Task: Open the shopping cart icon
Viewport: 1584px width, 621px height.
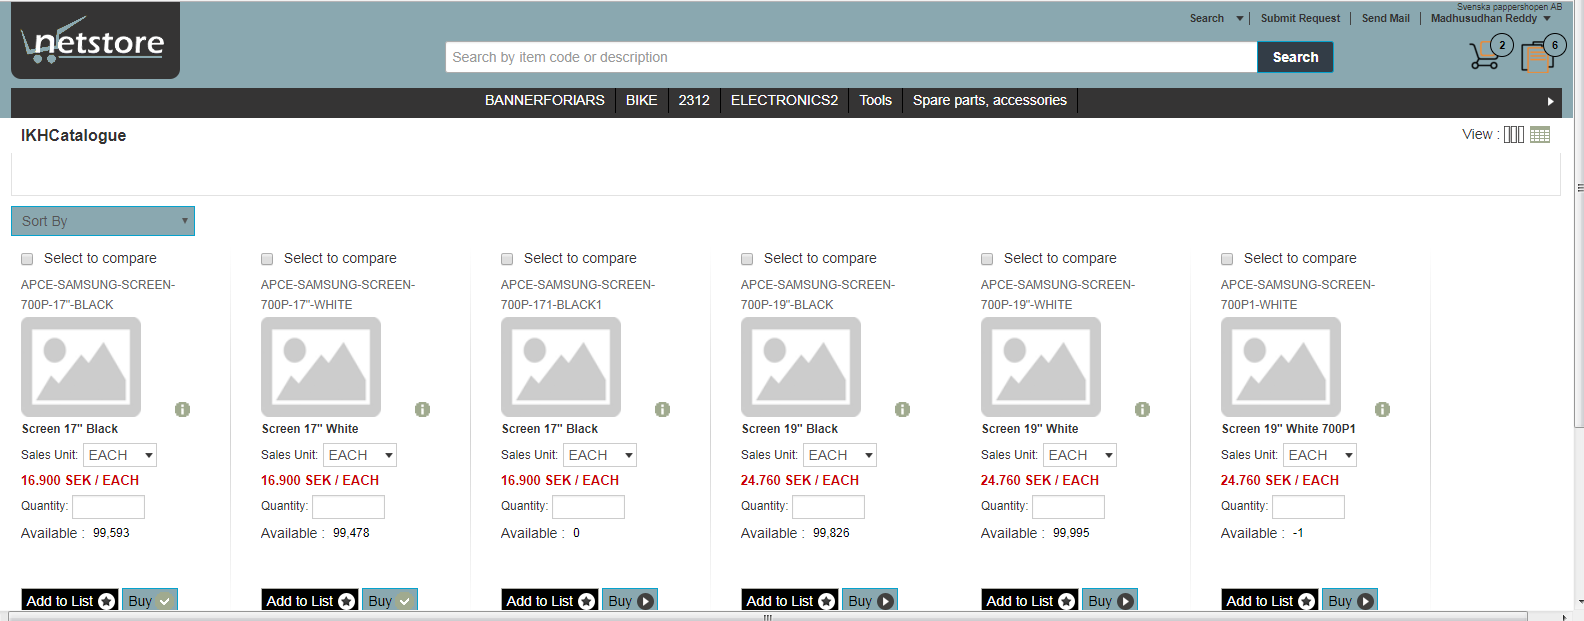Action: click(1483, 56)
